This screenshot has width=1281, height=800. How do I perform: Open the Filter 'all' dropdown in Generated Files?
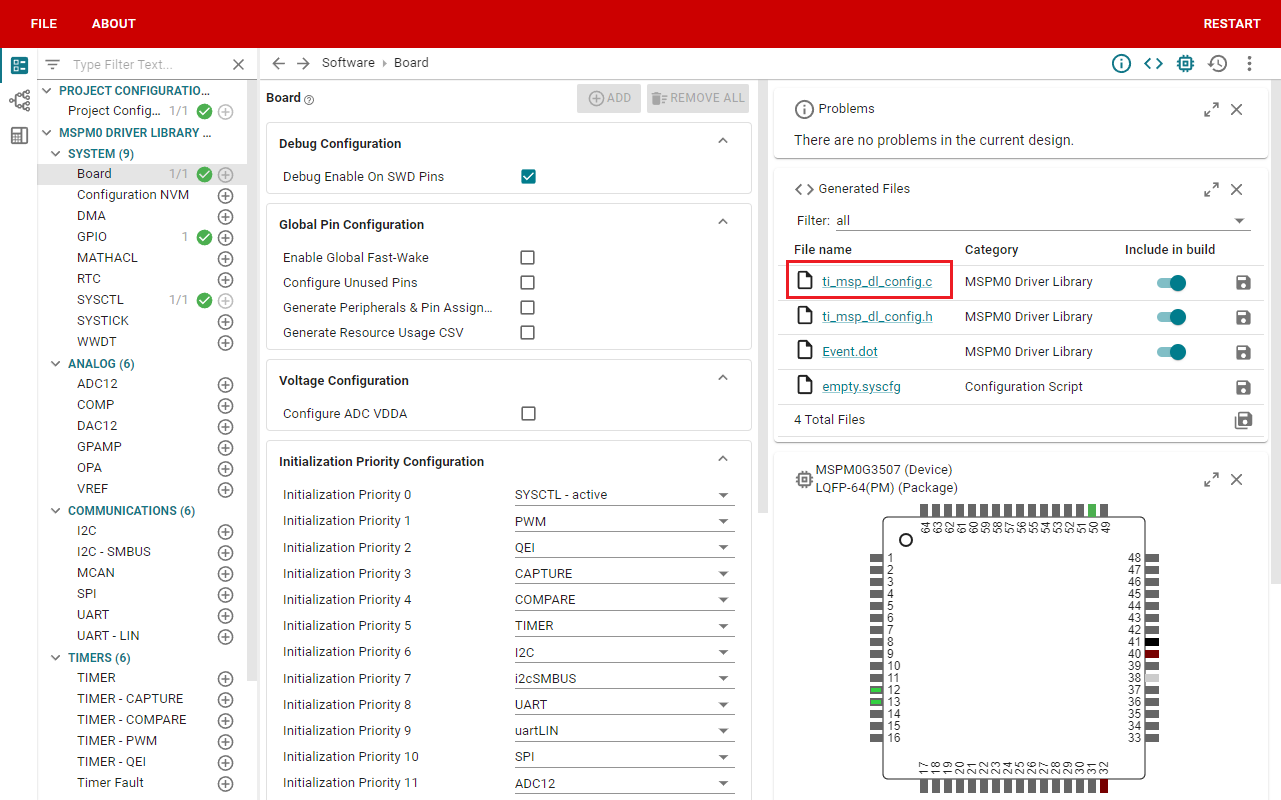tap(1042, 220)
